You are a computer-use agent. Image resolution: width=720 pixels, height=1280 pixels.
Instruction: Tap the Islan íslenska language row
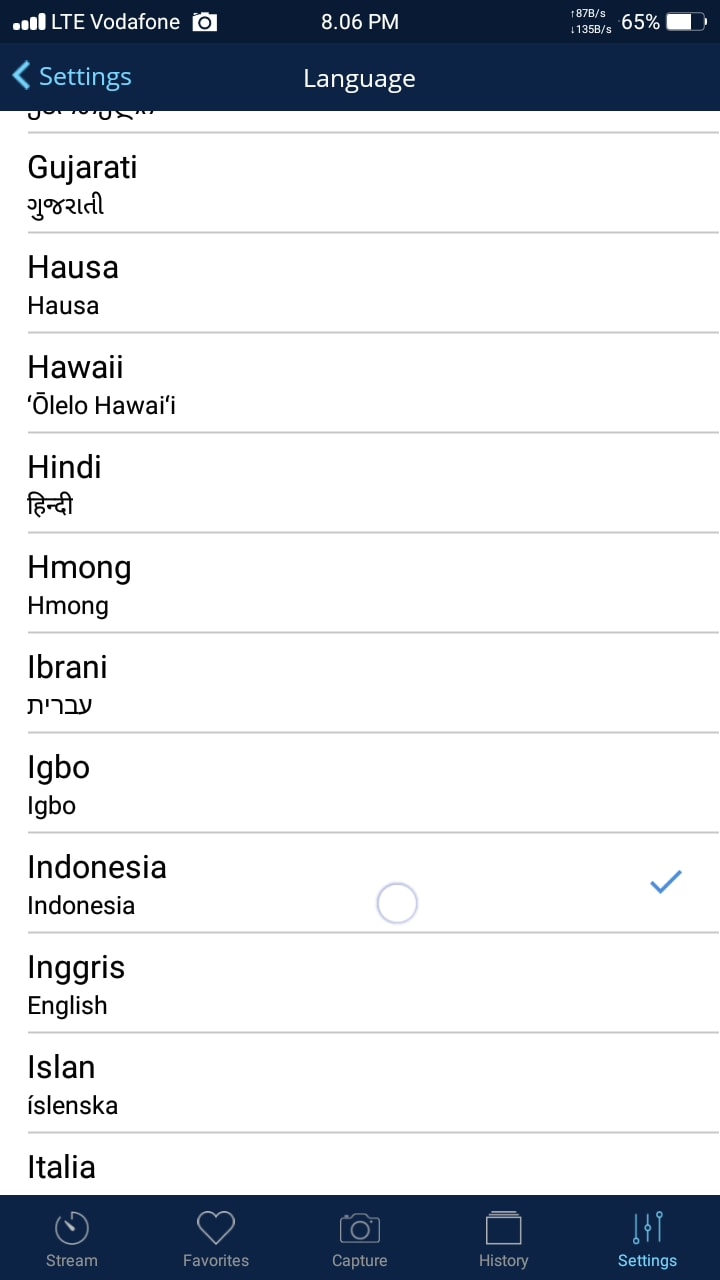(x=360, y=1083)
